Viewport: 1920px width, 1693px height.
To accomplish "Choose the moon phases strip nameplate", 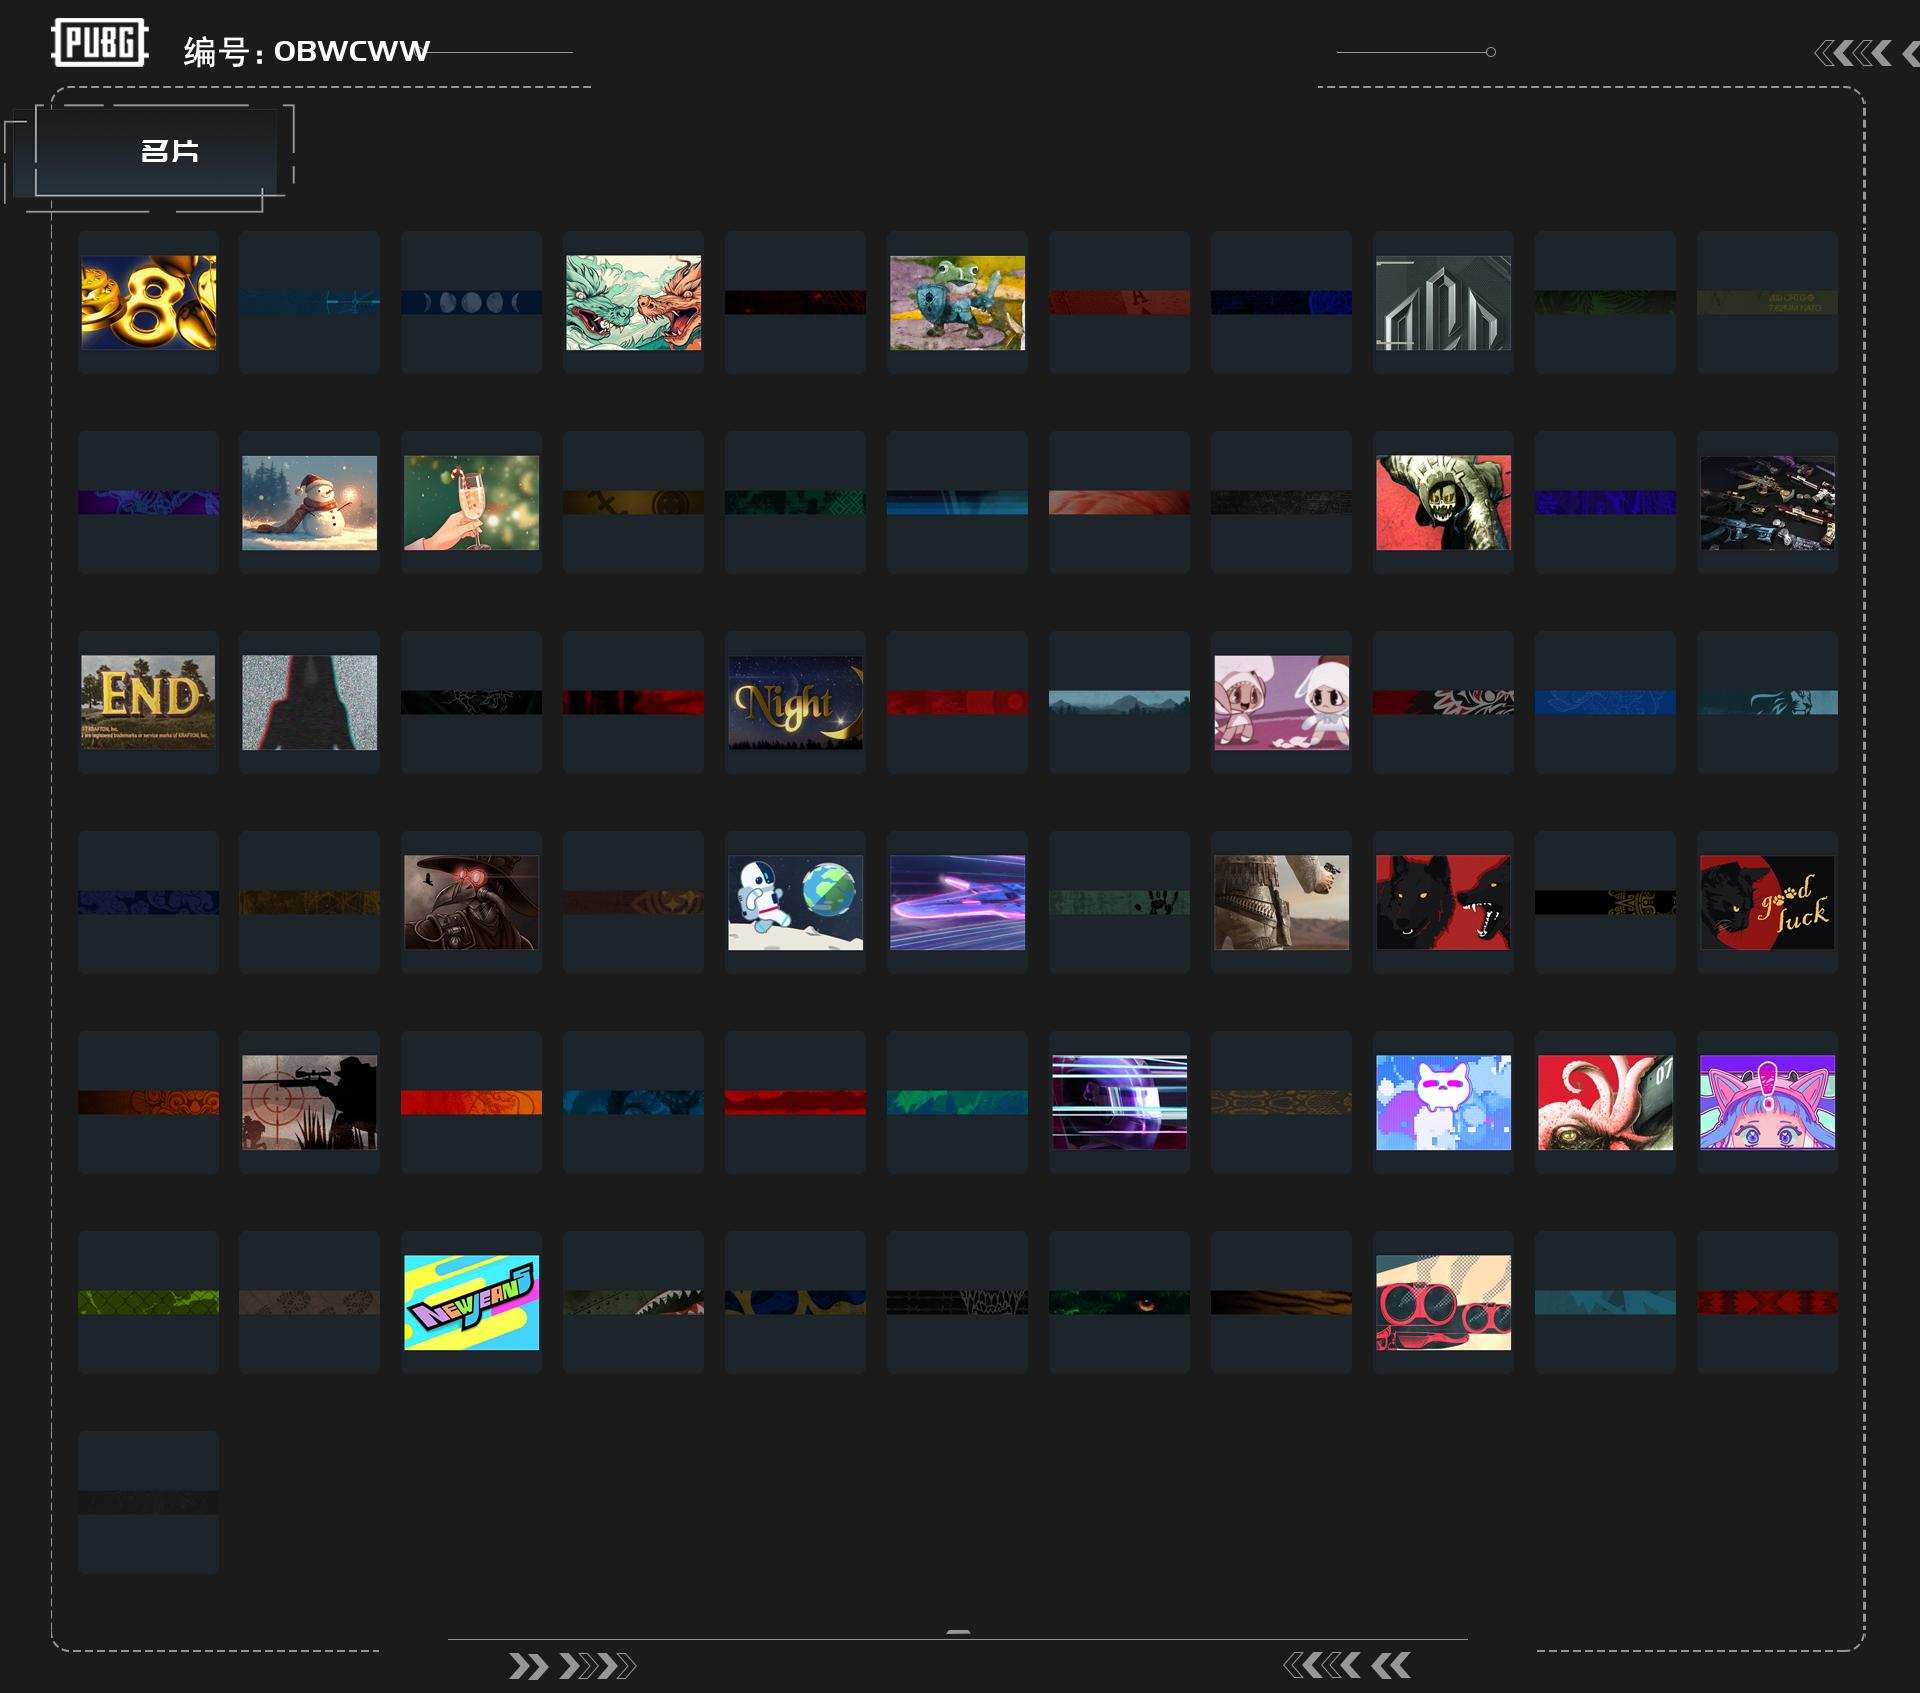I will 471,302.
